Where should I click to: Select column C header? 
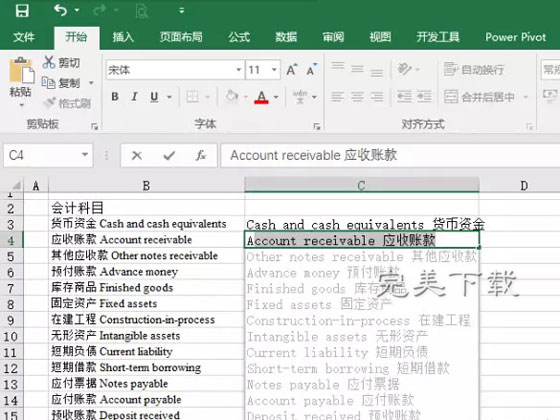coord(361,185)
